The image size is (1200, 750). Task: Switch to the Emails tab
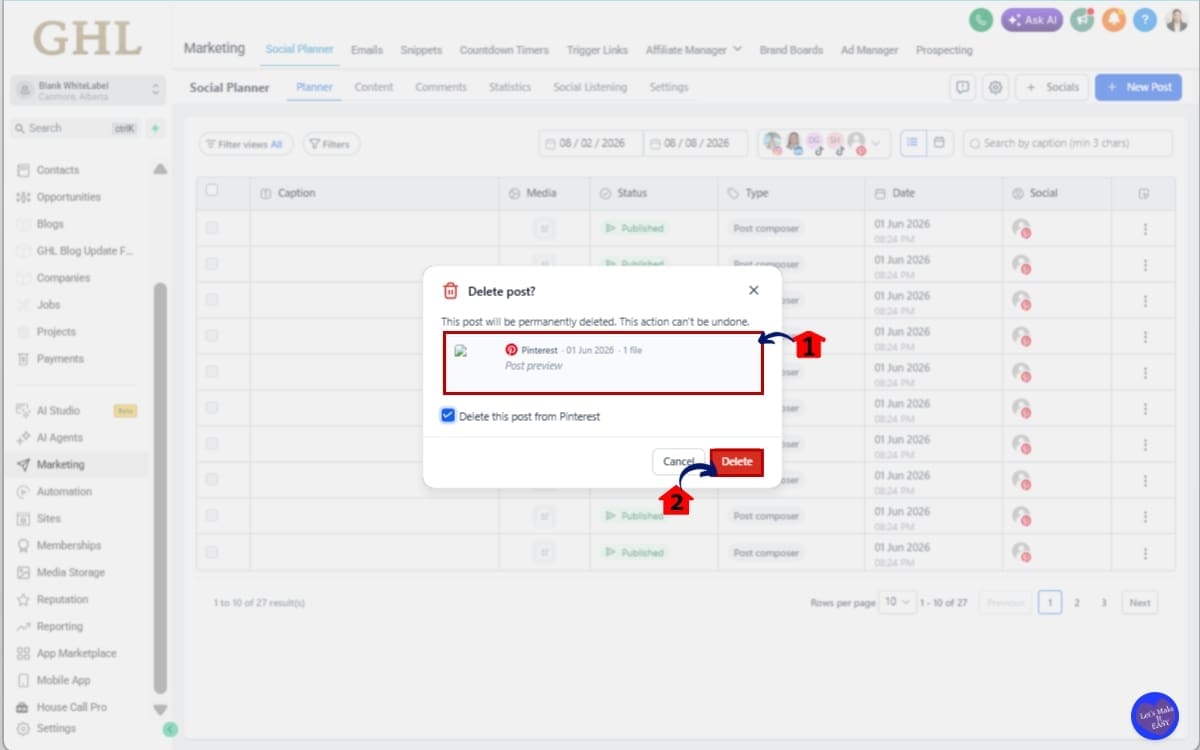[x=367, y=50]
